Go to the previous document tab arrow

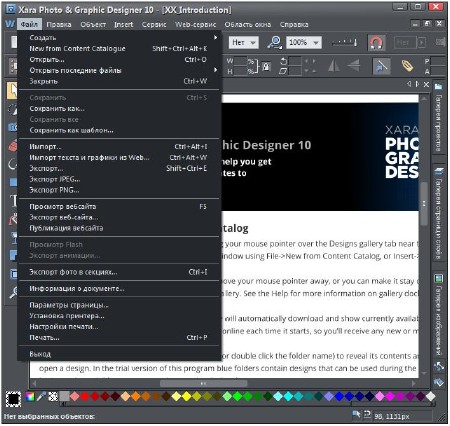tap(409, 84)
